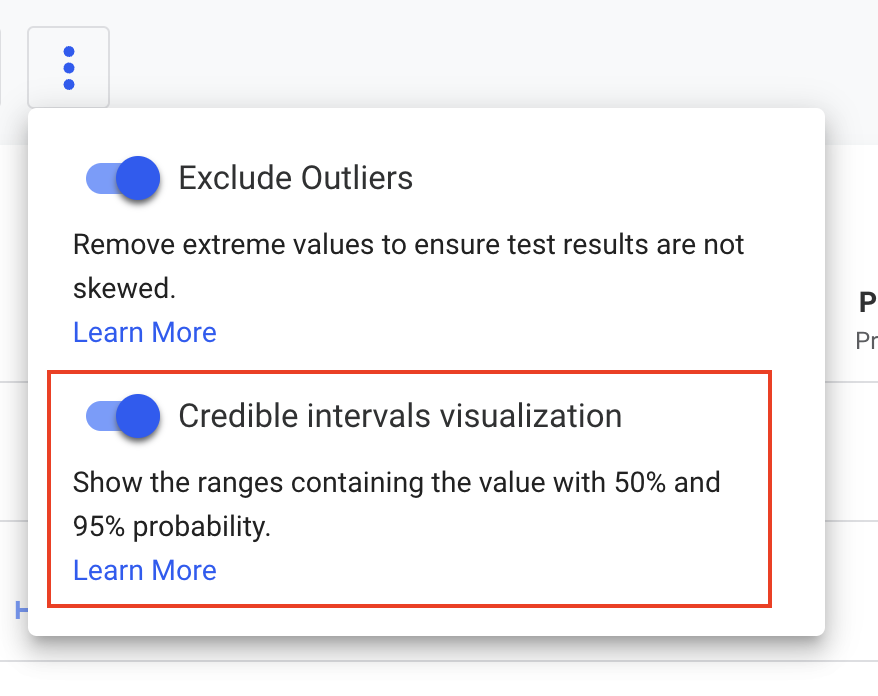This screenshot has width=878, height=696.
Task: Click the partially hidden blue 'H' link
Action: [21, 610]
